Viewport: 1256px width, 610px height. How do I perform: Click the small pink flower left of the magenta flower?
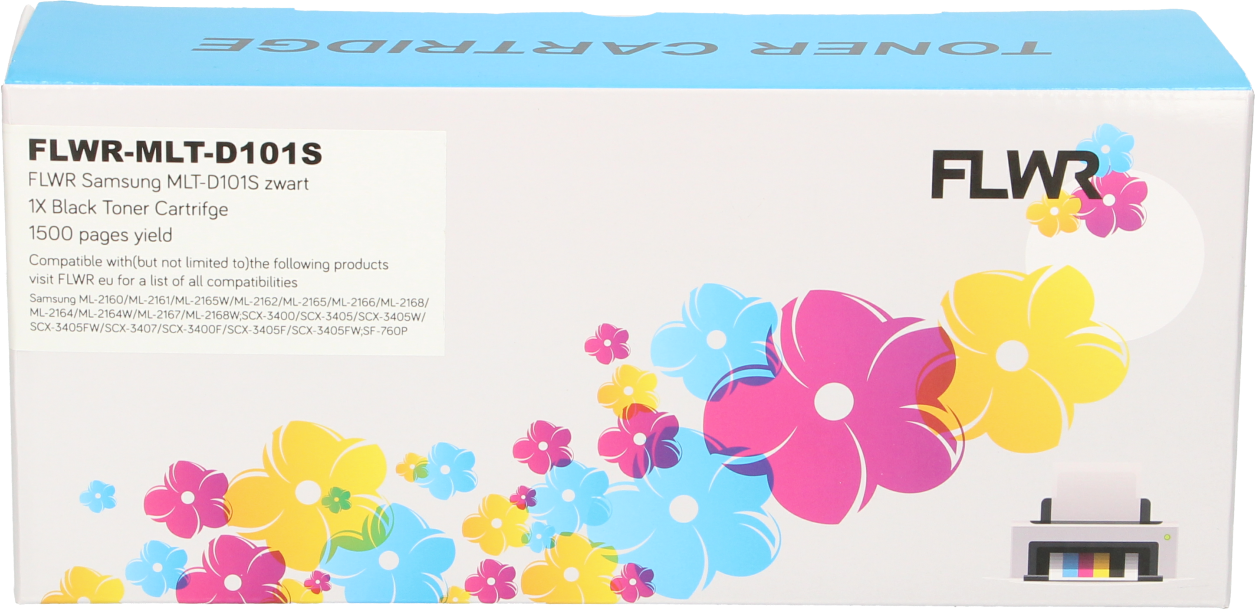607,343
